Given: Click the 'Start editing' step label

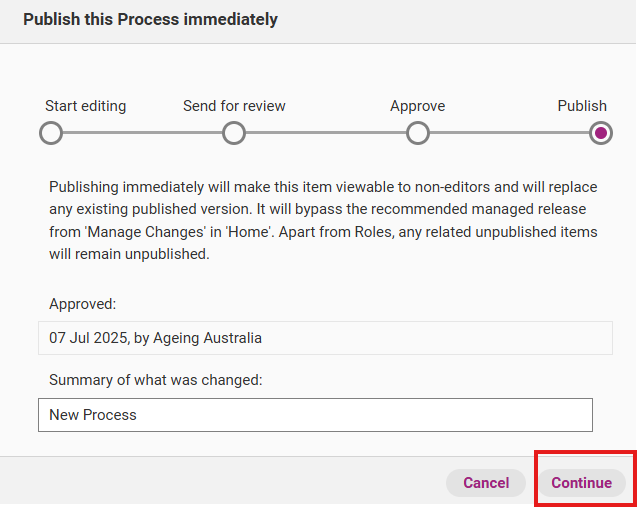Looking at the screenshot, I should click(x=86, y=106).
